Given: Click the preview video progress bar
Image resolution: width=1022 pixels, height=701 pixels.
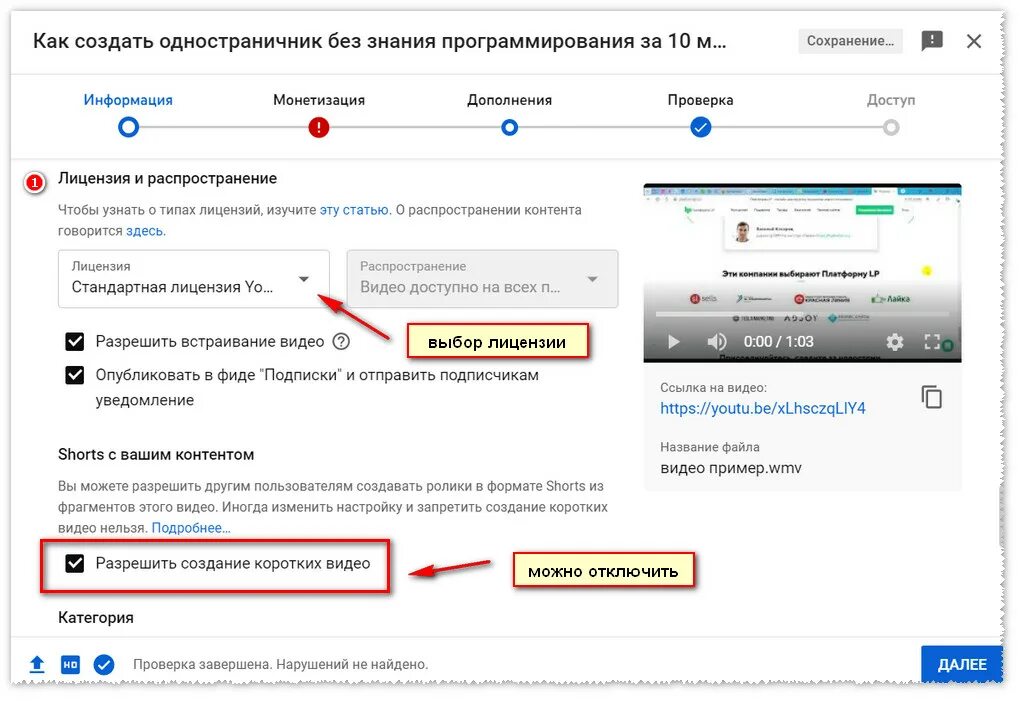Looking at the screenshot, I should (802, 315).
